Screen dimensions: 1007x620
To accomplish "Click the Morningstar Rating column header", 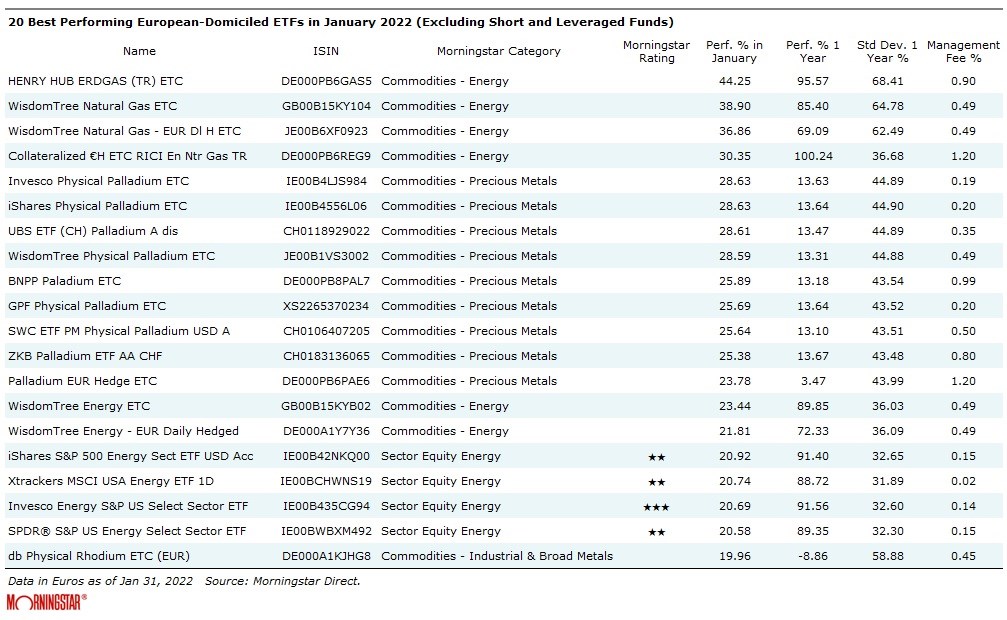I will pos(656,52).
